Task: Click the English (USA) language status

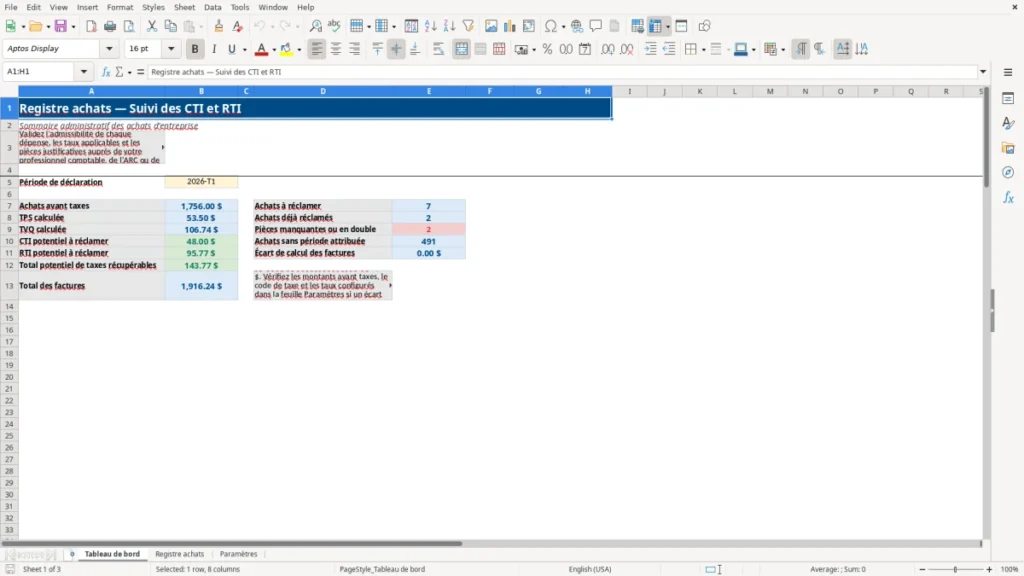Action: (x=590, y=569)
